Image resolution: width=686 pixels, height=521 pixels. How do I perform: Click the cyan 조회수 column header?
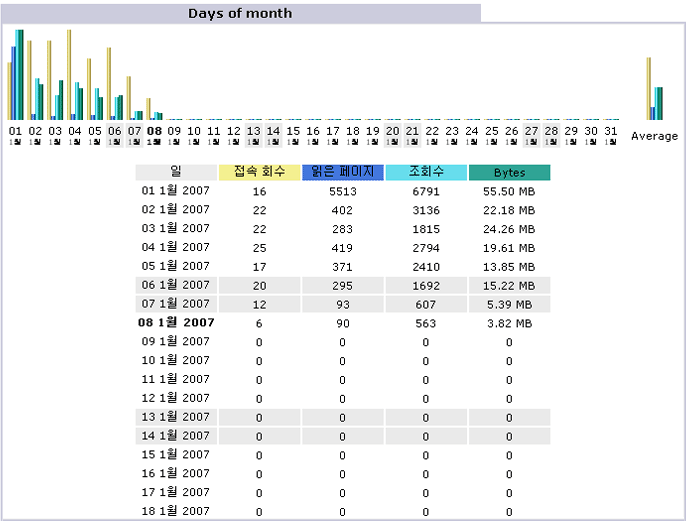[425, 172]
